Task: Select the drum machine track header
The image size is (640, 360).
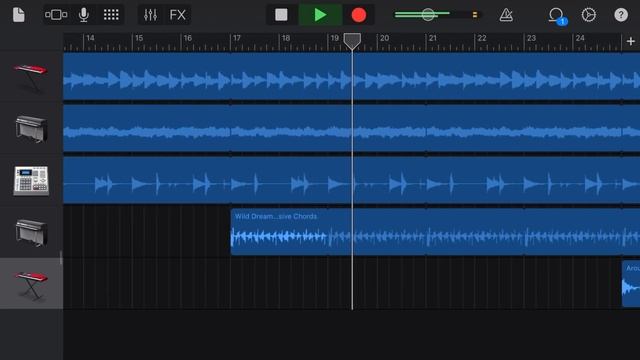Action: (x=31, y=180)
